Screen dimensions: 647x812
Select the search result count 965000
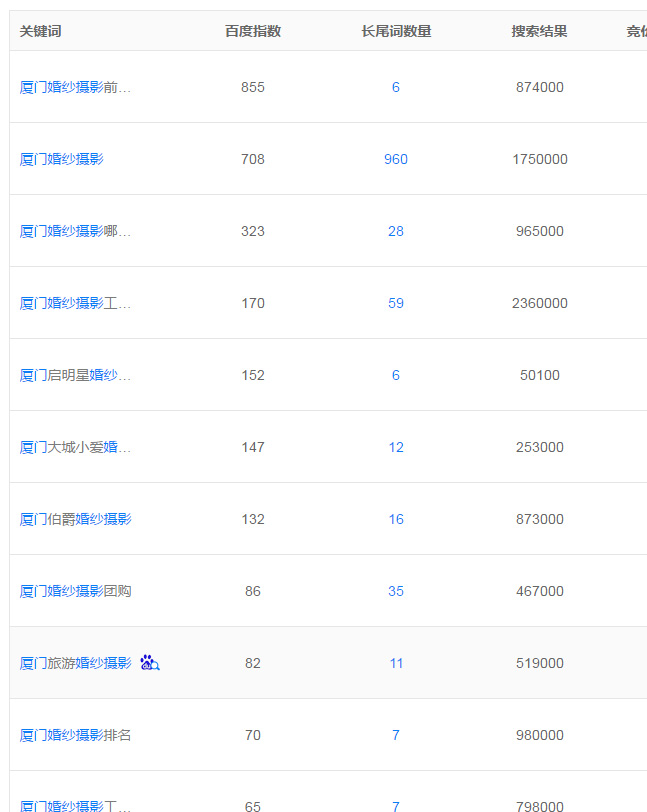pyautogui.click(x=540, y=231)
